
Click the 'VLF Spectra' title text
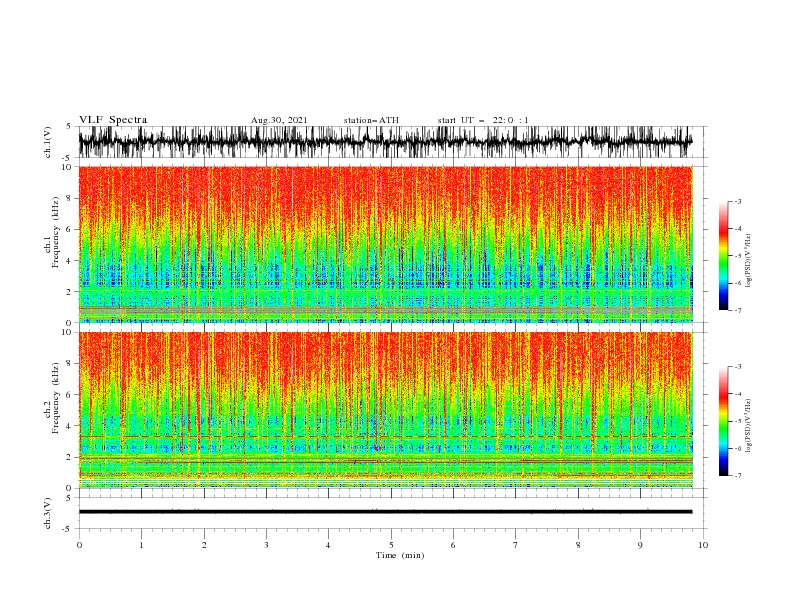[x=113, y=120]
